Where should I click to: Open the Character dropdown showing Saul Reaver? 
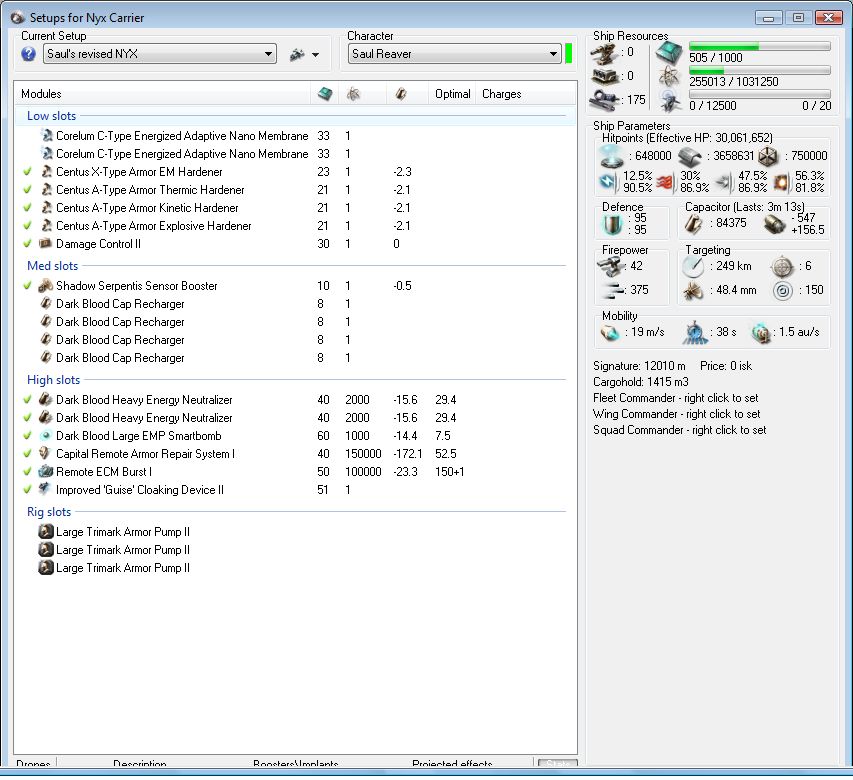coord(454,54)
